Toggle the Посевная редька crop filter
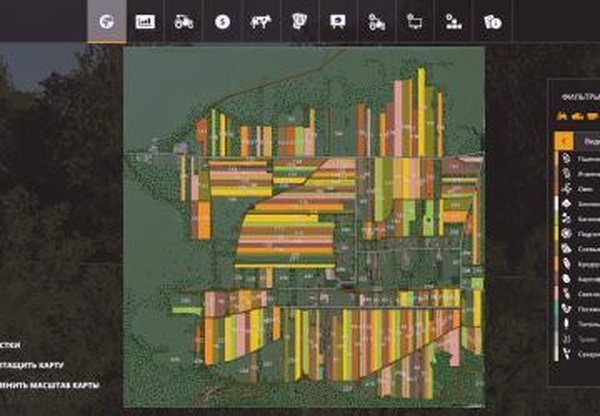The width and height of the screenshot is (600, 416). click(578, 309)
